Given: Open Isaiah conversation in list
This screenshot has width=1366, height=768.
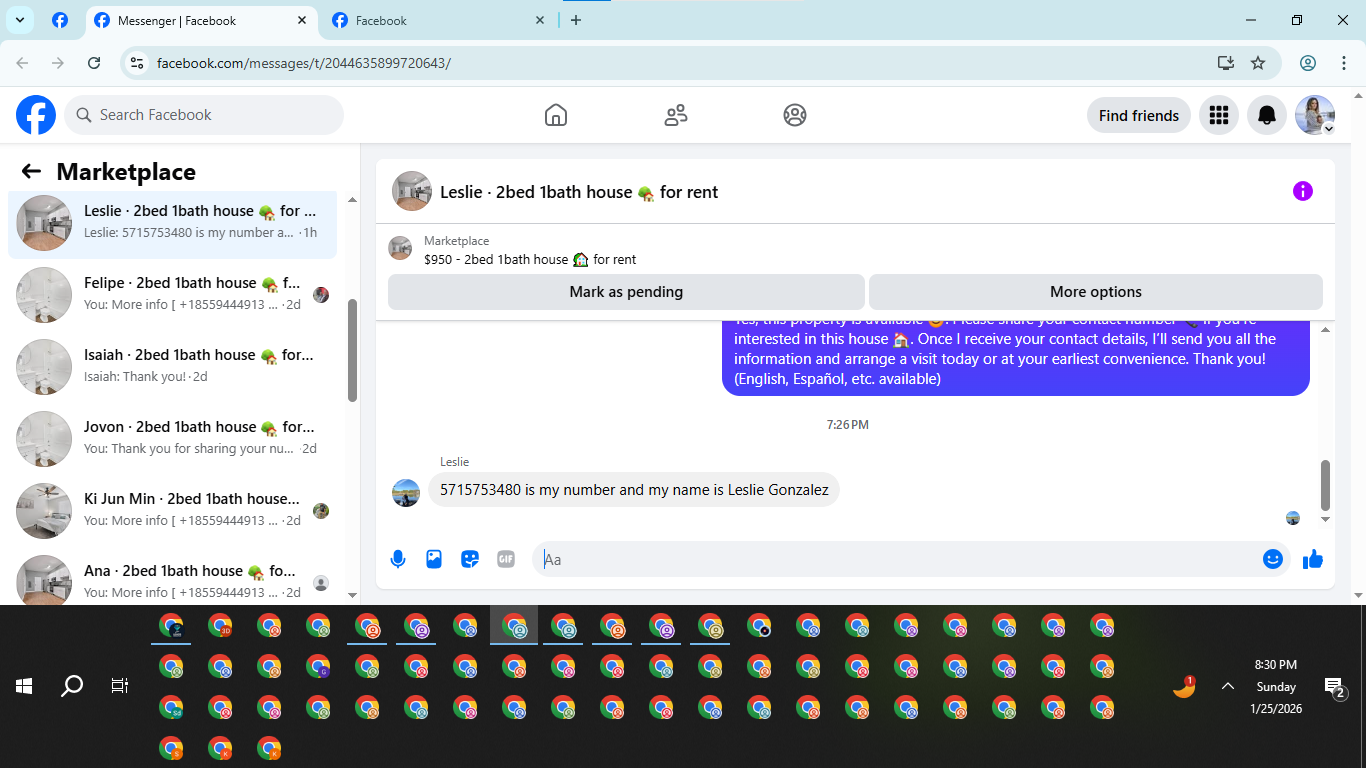Looking at the screenshot, I should pyautogui.click(x=172, y=366).
